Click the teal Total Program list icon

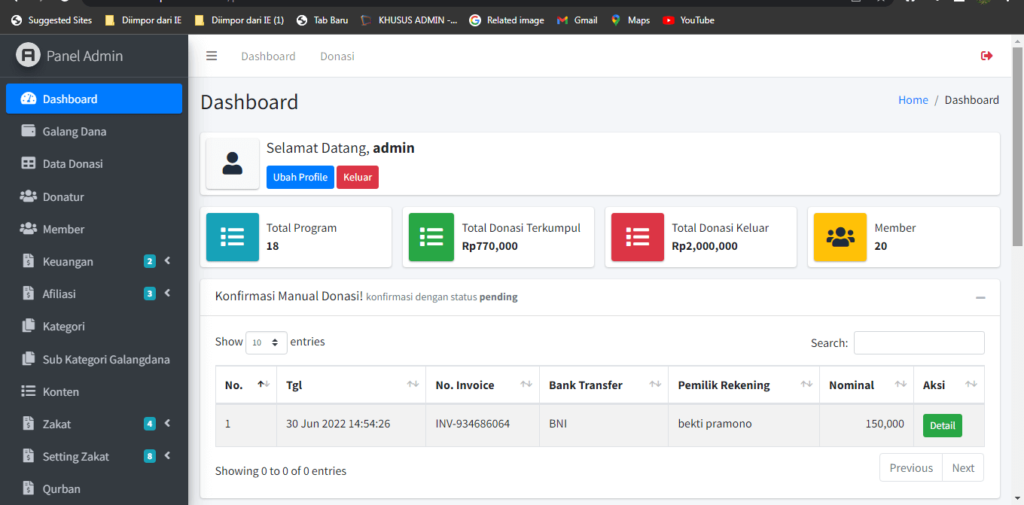point(232,237)
